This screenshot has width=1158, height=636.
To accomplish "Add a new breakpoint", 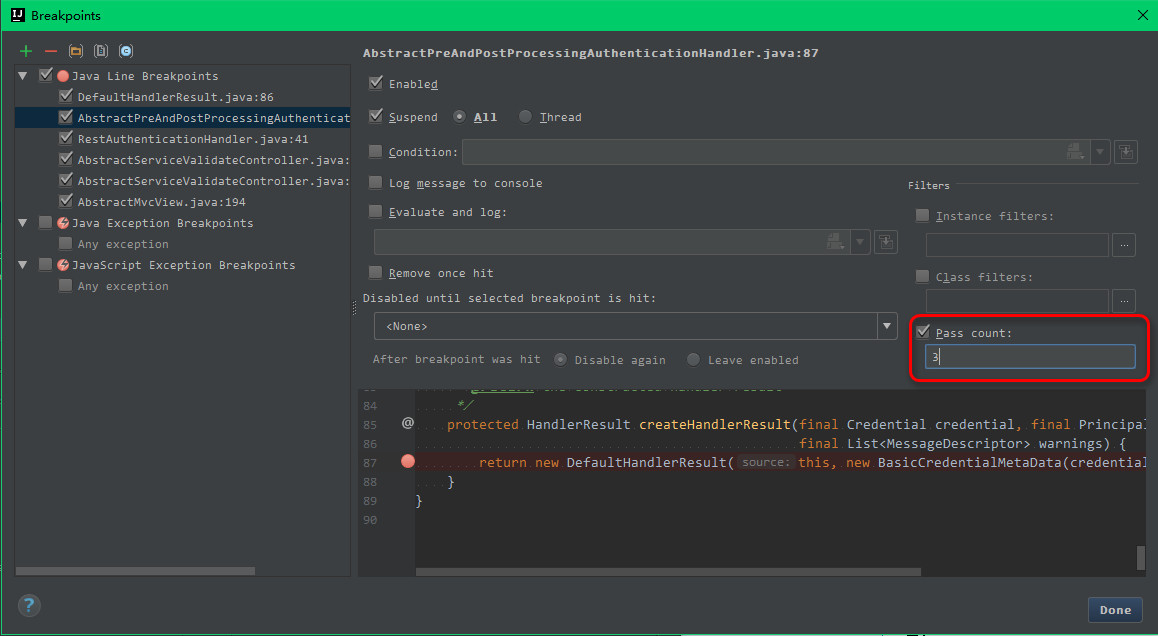I will click(25, 50).
